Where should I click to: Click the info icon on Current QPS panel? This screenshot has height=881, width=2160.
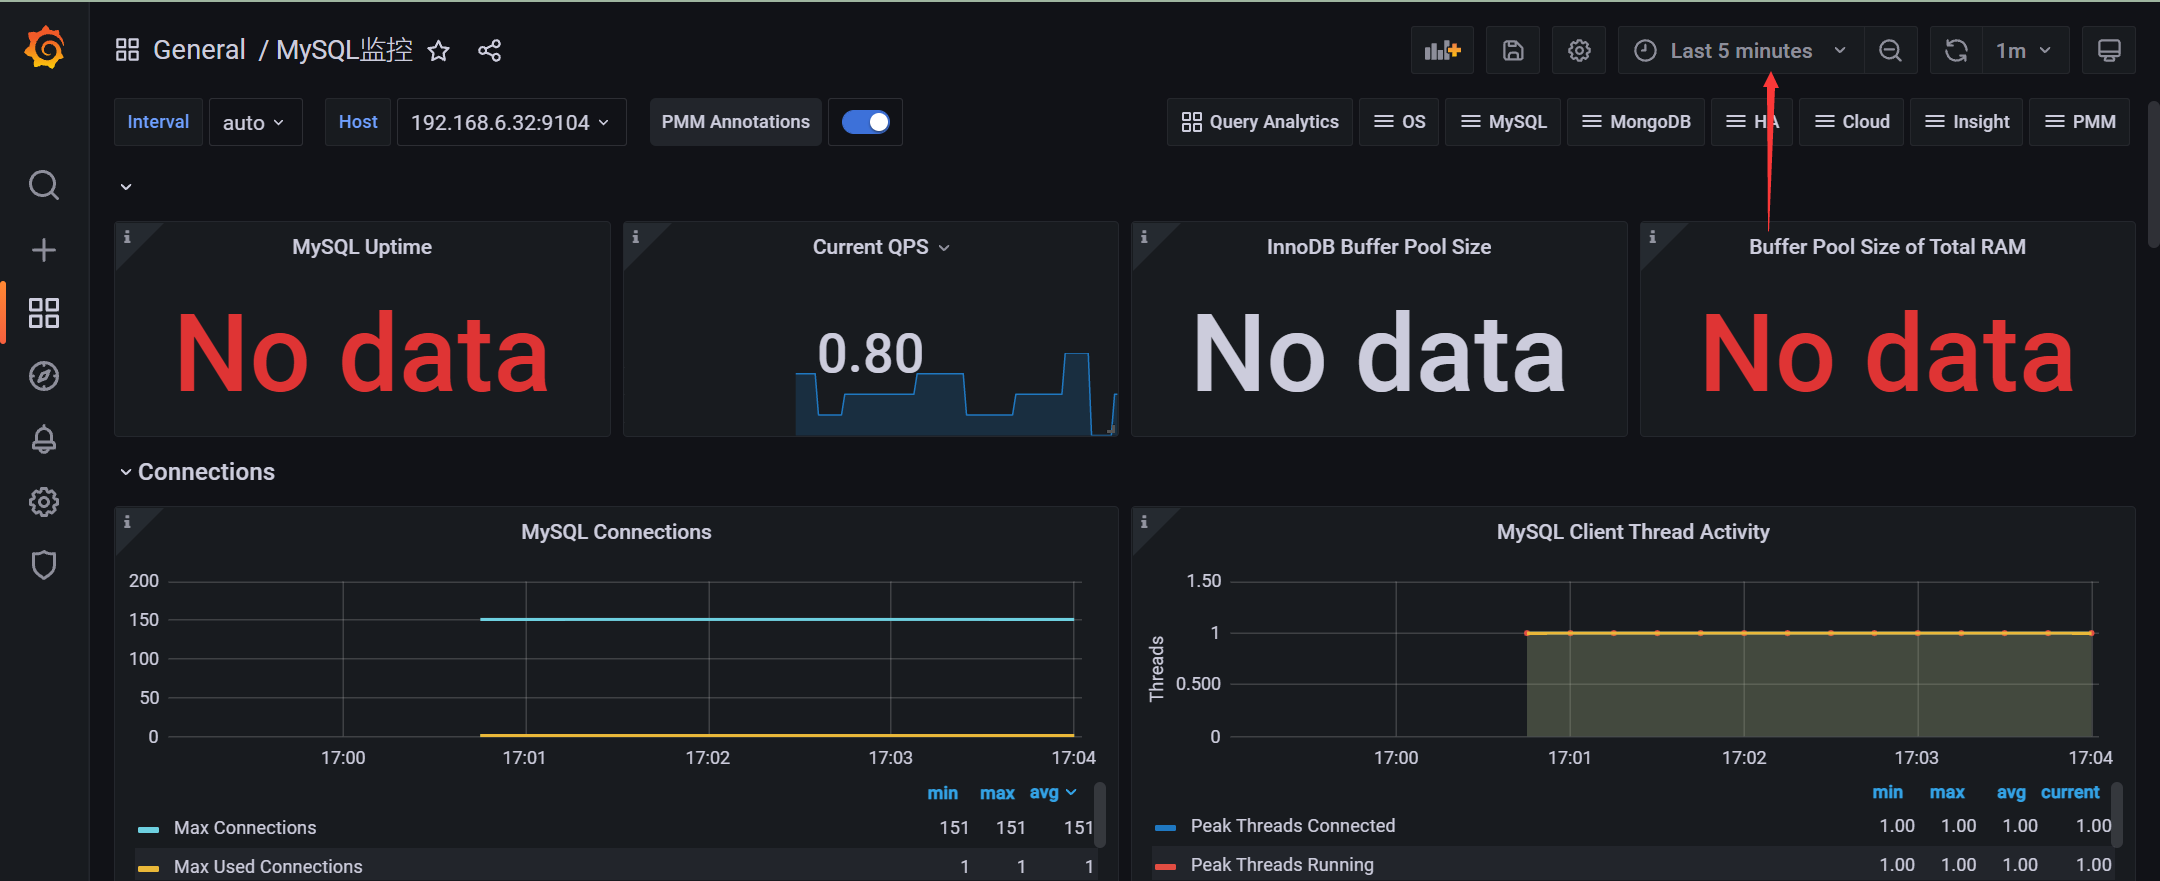635,237
